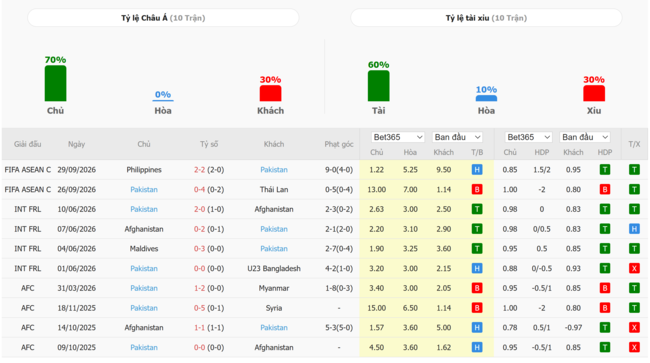650x363 pixels.
Task: Click green T badge in T/X column, Thái Lan row
Action: click(x=634, y=189)
